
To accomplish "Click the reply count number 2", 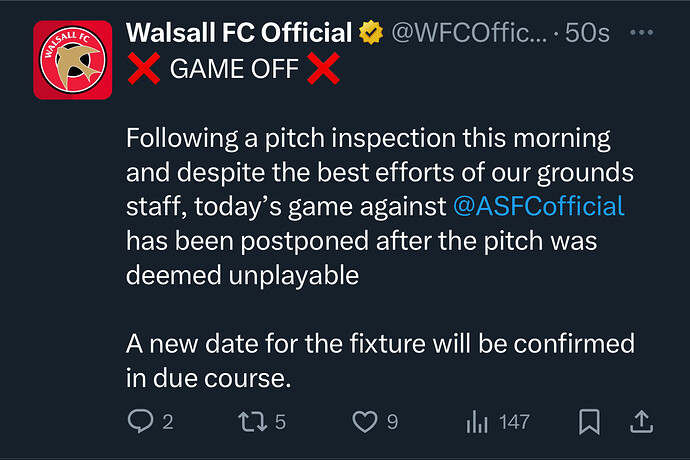I will pyautogui.click(x=168, y=422).
